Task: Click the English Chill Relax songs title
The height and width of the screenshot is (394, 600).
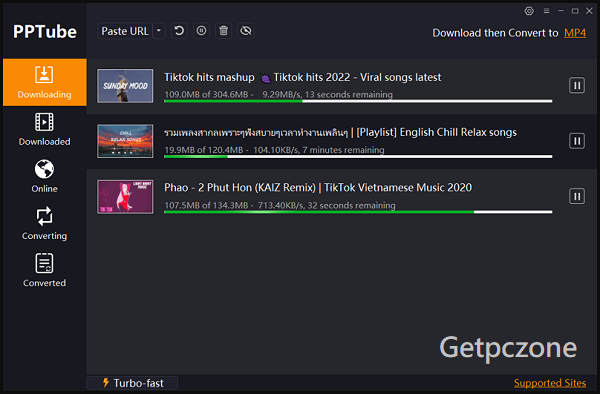Action: point(340,132)
